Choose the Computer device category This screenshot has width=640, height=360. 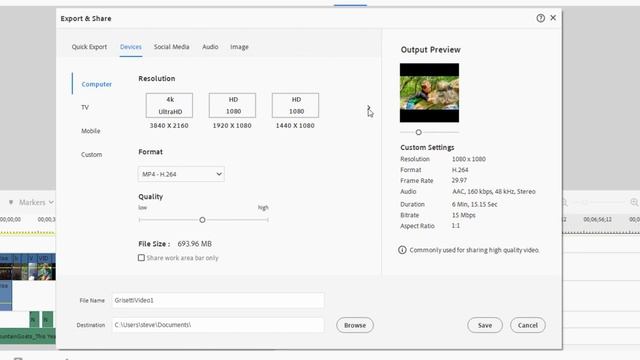point(96,84)
